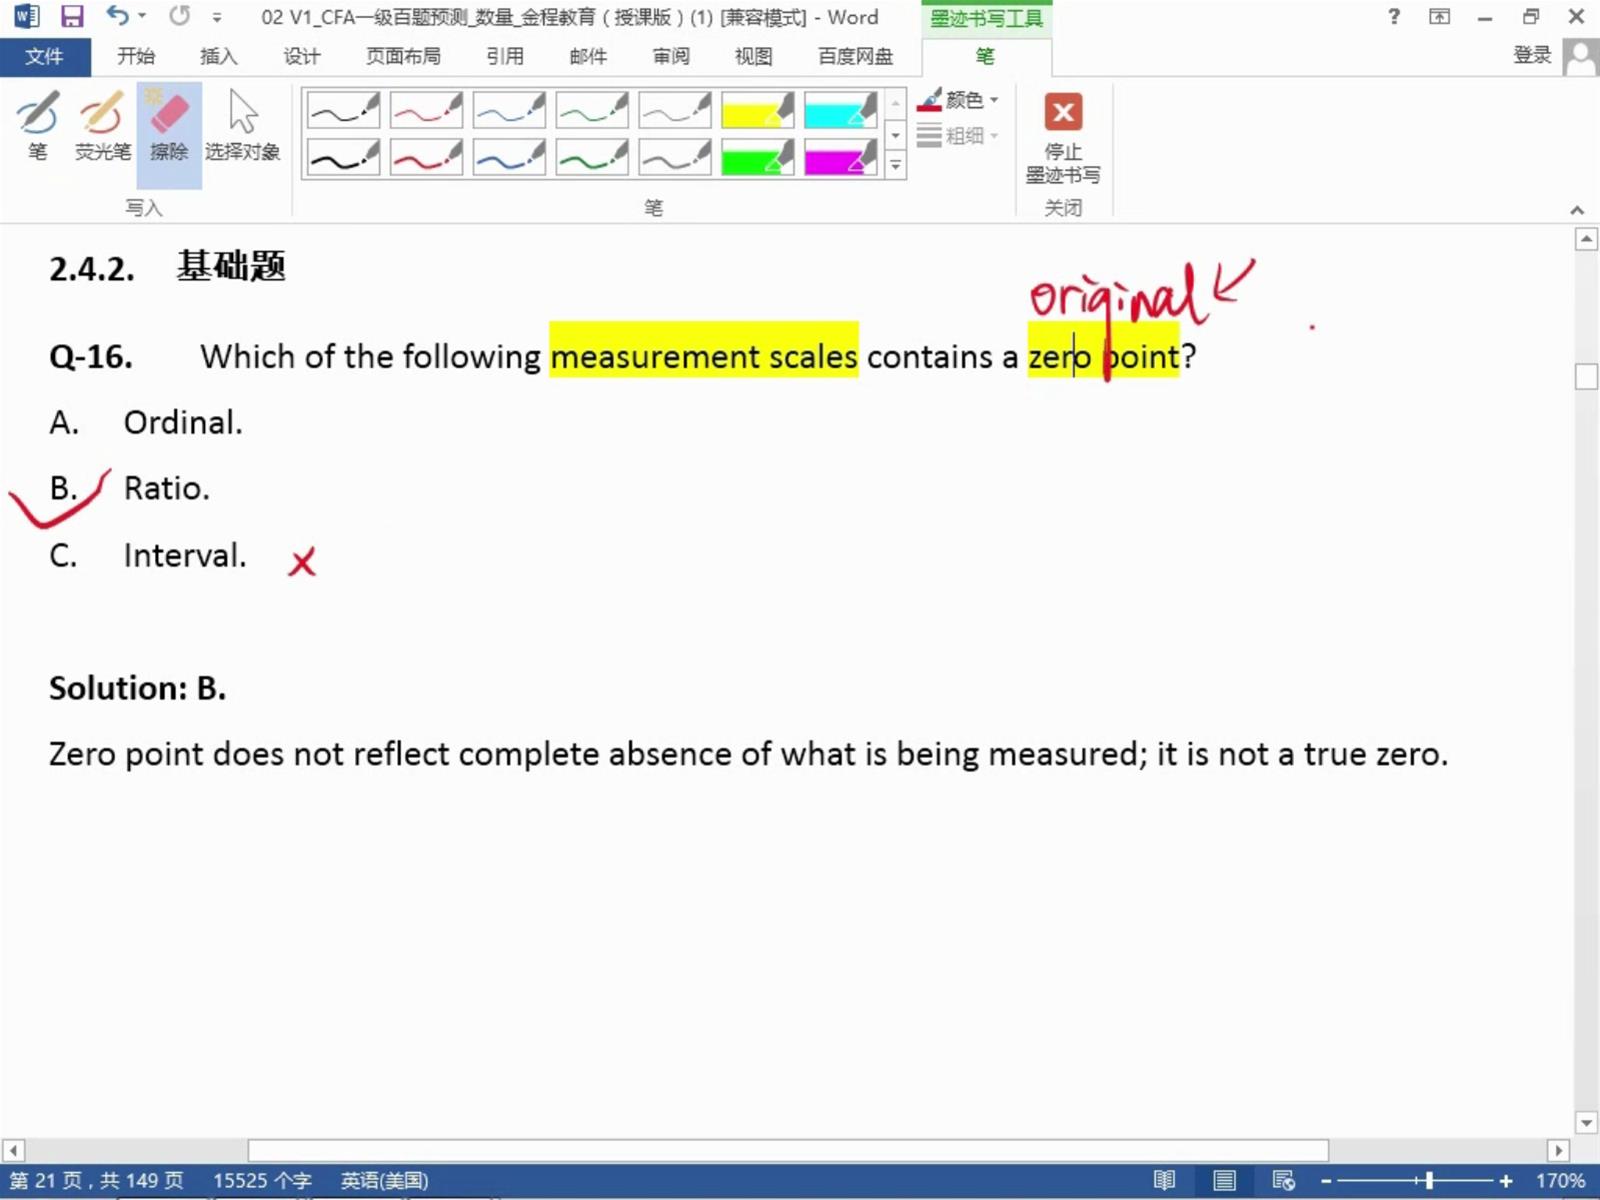Image resolution: width=1600 pixels, height=1200 pixels.
Task: Toggle the Eraser tool
Action: (169, 125)
